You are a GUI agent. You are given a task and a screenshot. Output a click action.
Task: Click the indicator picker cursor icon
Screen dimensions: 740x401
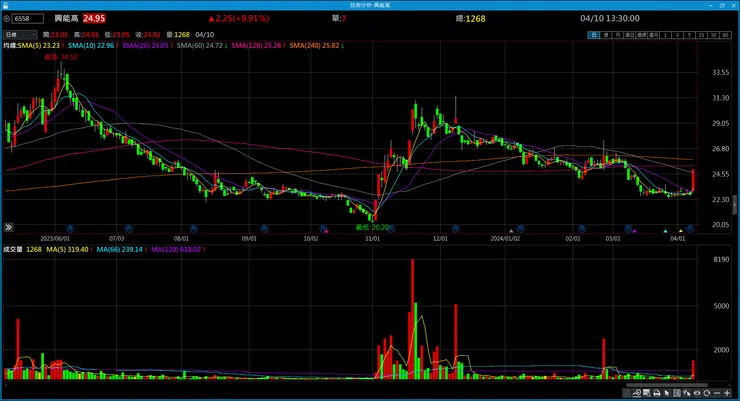tap(686, 393)
